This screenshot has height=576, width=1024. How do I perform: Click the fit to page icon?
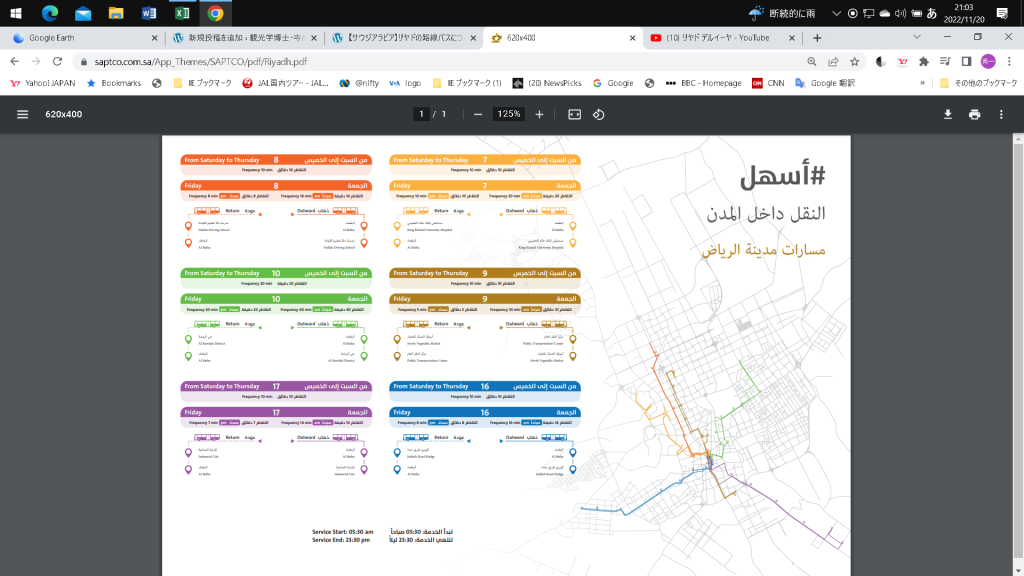point(574,114)
